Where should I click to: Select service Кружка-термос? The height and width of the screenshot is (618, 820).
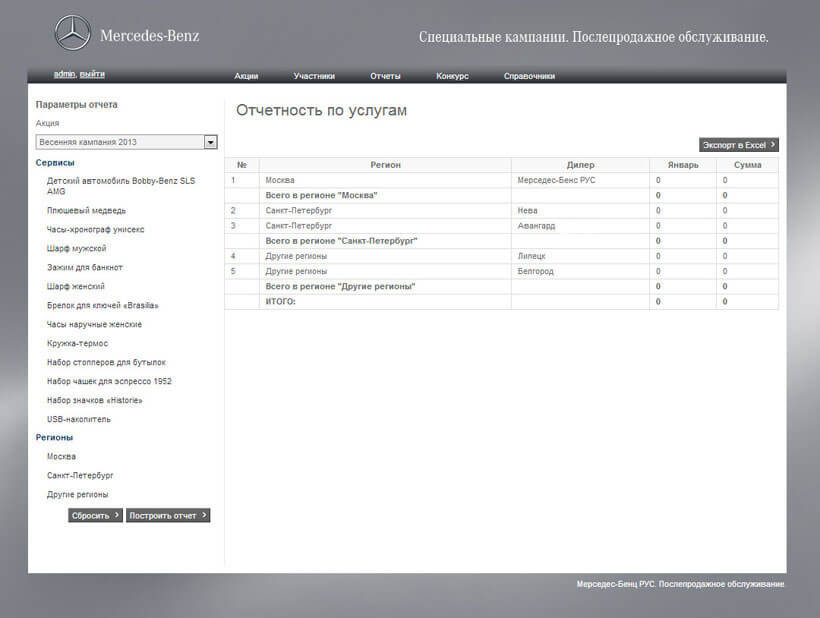[77, 344]
